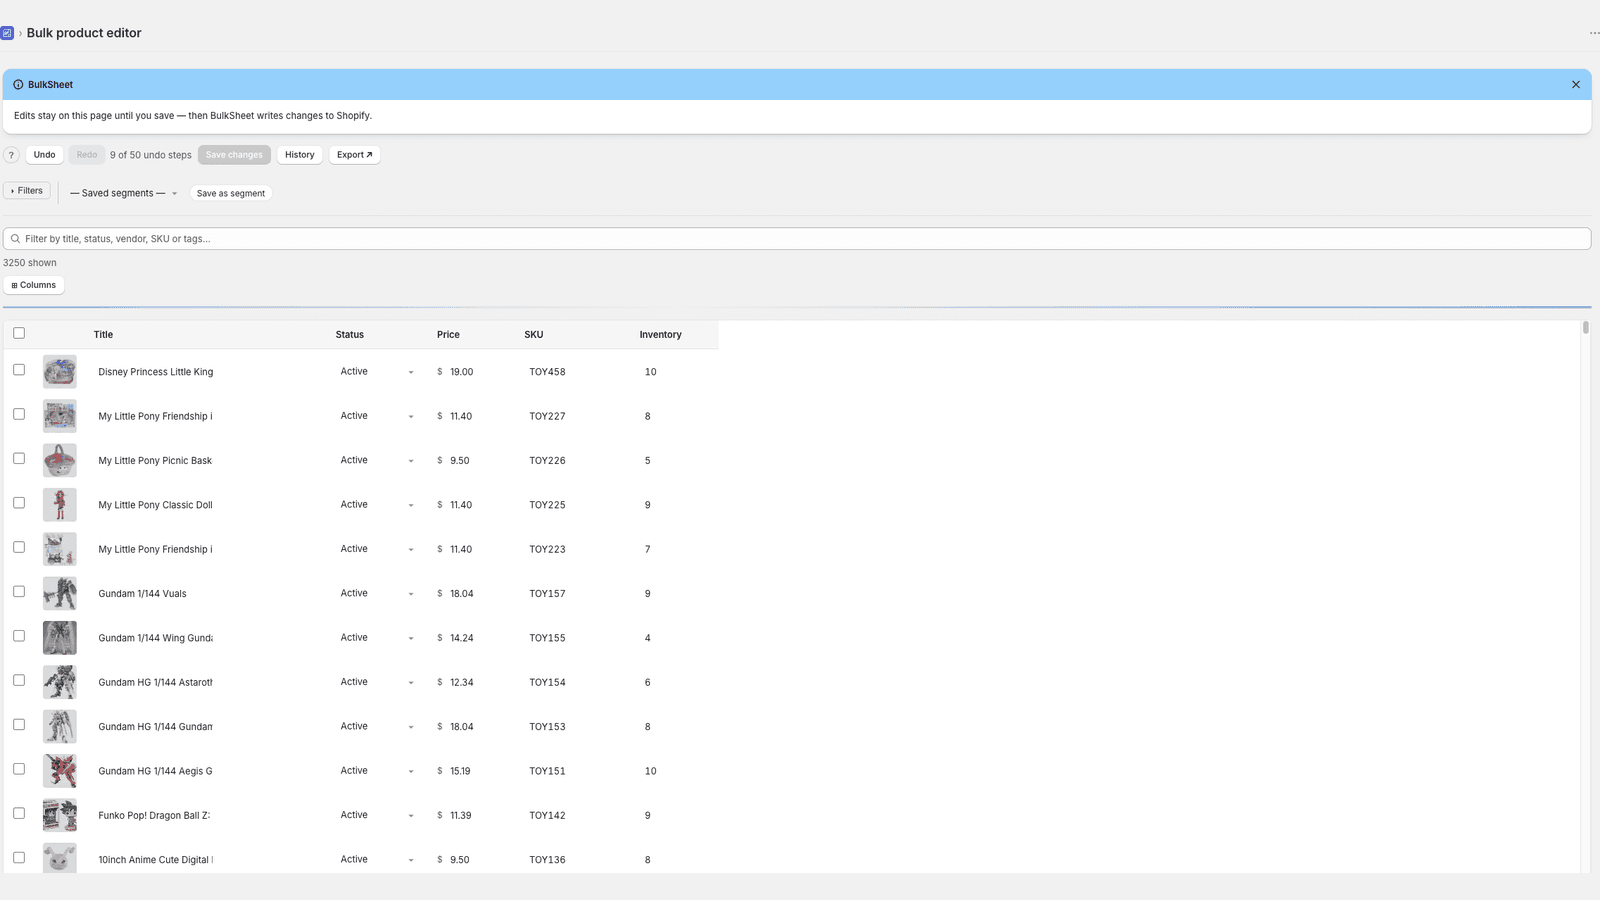The width and height of the screenshot is (1600, 900).
Task: Click the Inventory column header
Action: (661, 335)
